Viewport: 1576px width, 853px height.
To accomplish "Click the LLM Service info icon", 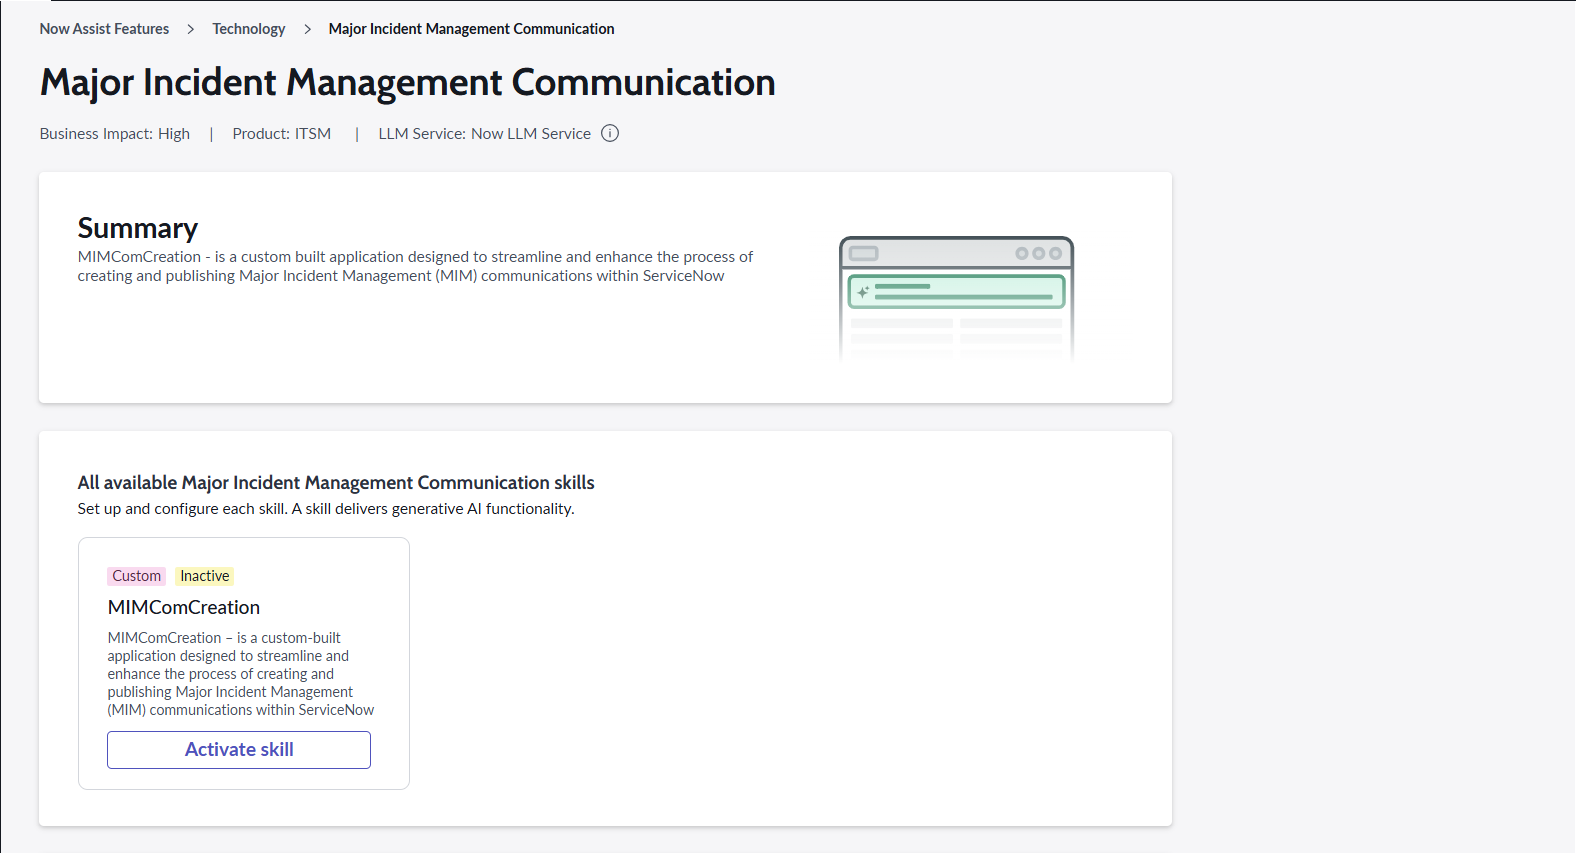I will [610, 133].
